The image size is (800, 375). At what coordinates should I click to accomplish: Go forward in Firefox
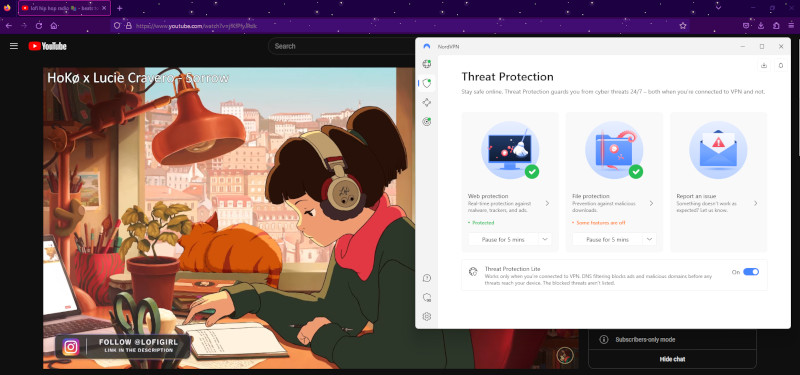(x=24, y=26)
